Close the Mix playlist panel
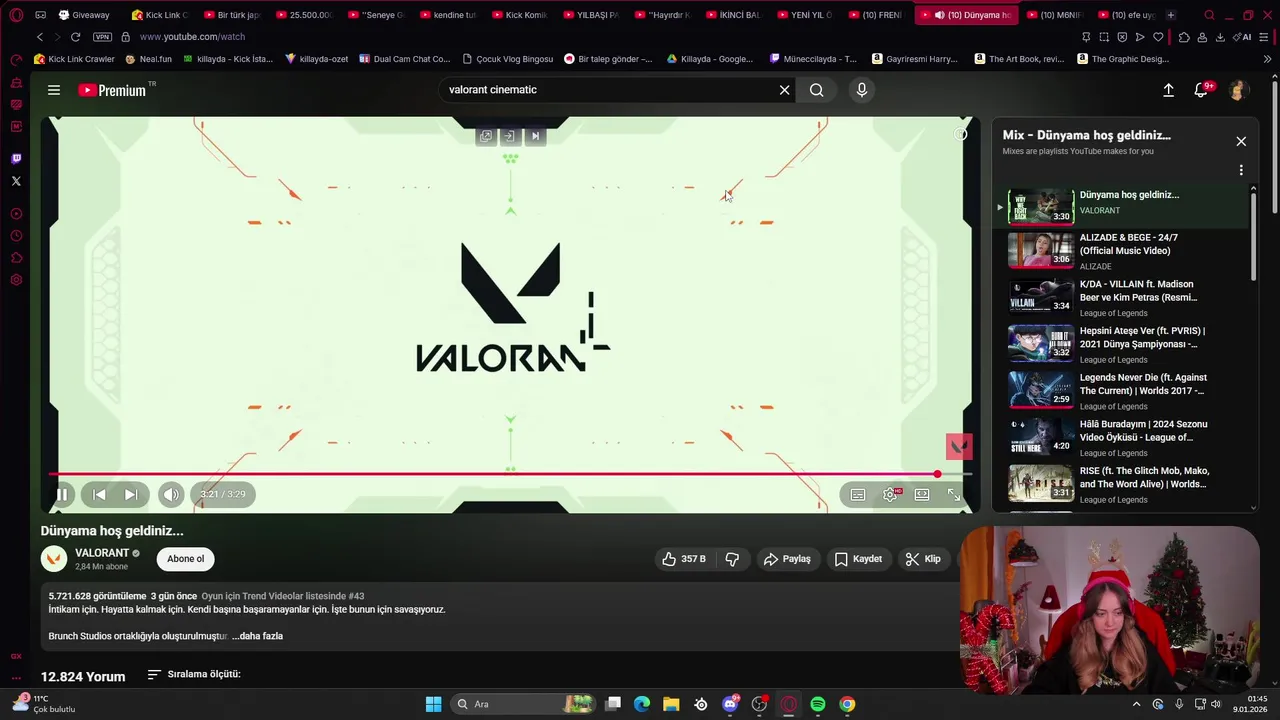This screenshot has width=1280, height=720. (1241, 141)
